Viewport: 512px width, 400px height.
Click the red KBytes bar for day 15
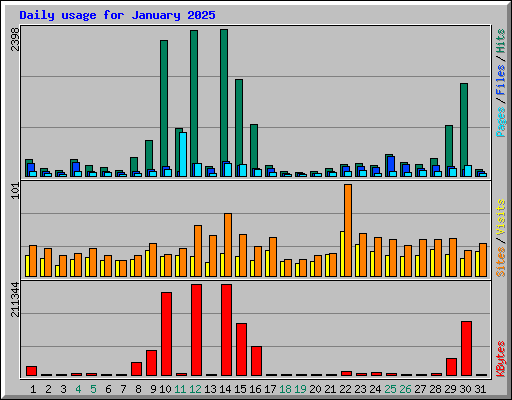pos(241,349)
